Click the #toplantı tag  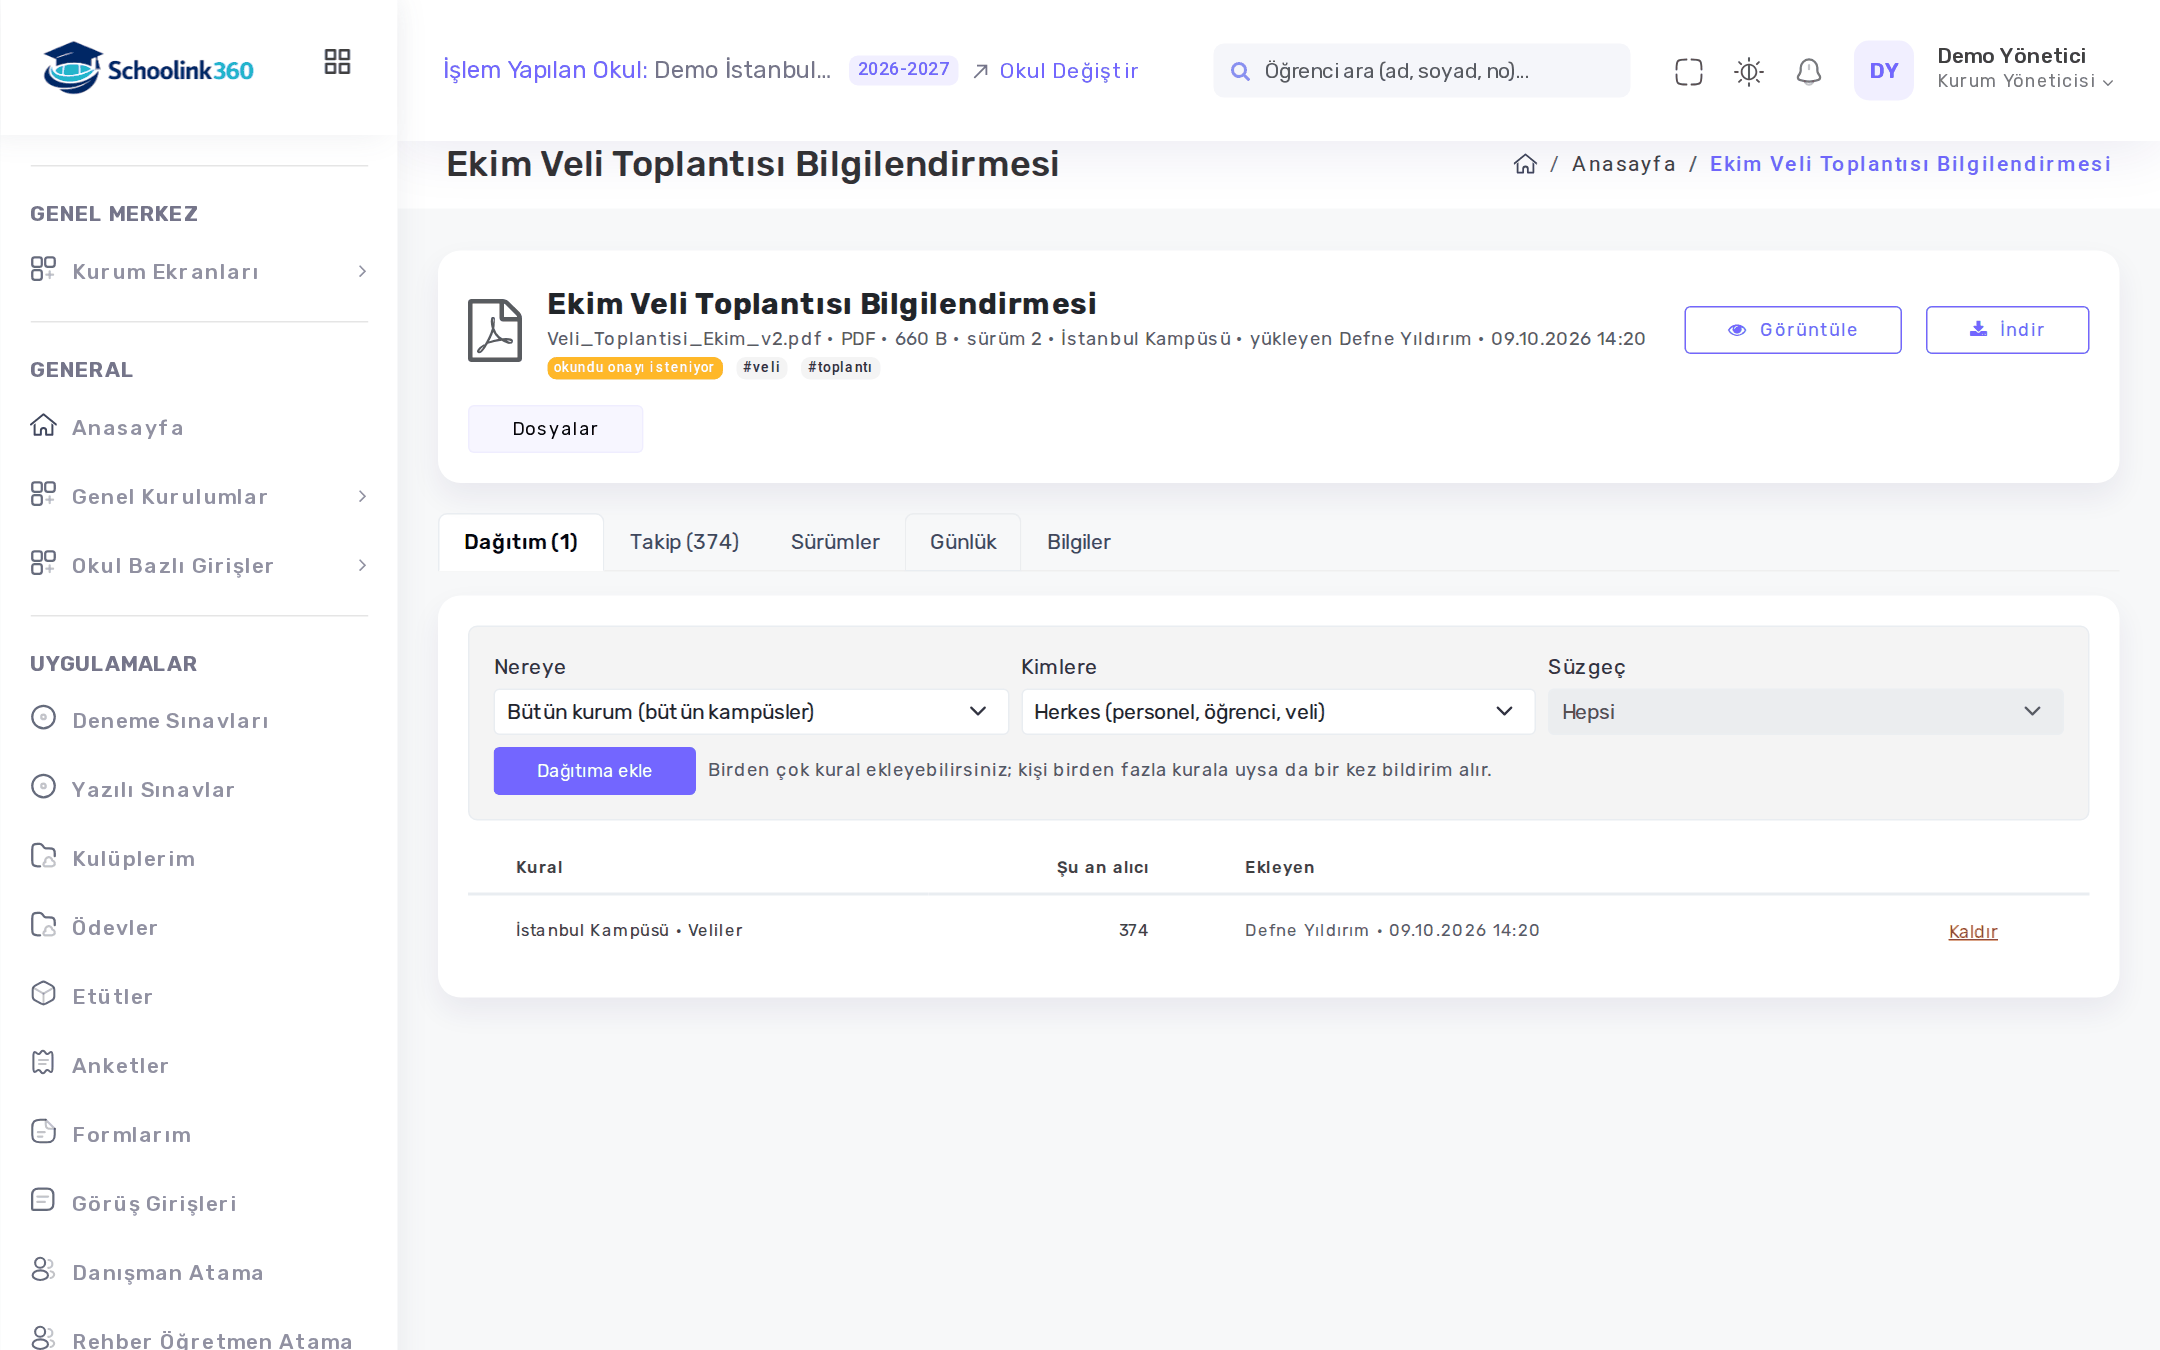840,368
